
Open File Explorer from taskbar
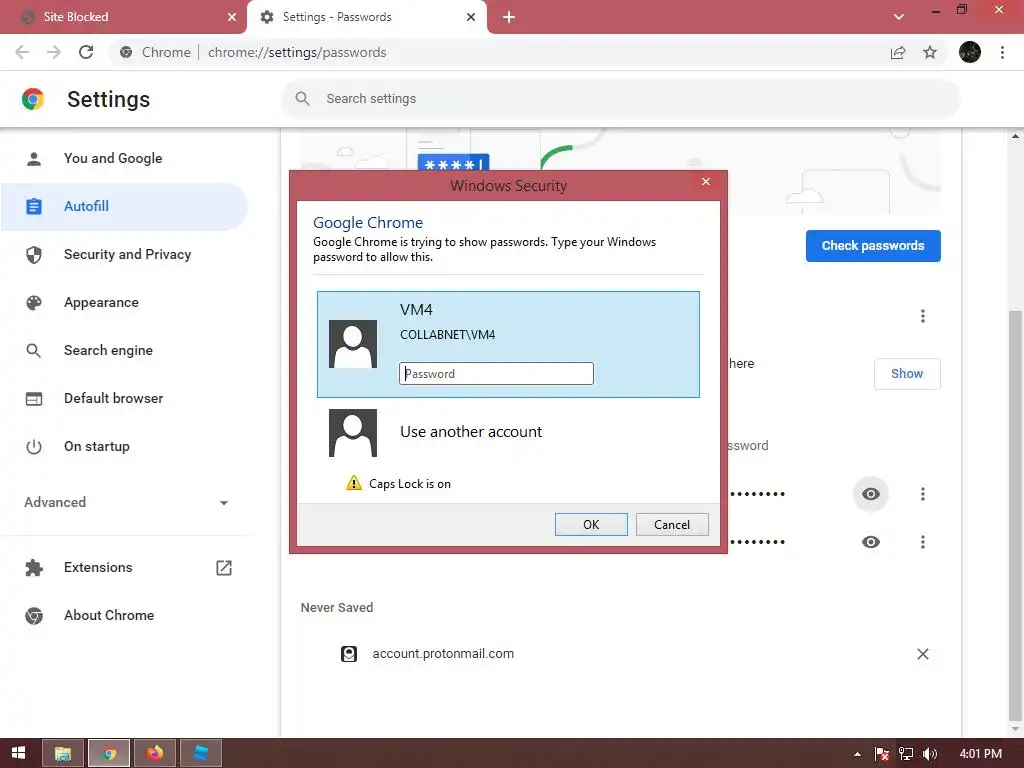tap(63, 753)
